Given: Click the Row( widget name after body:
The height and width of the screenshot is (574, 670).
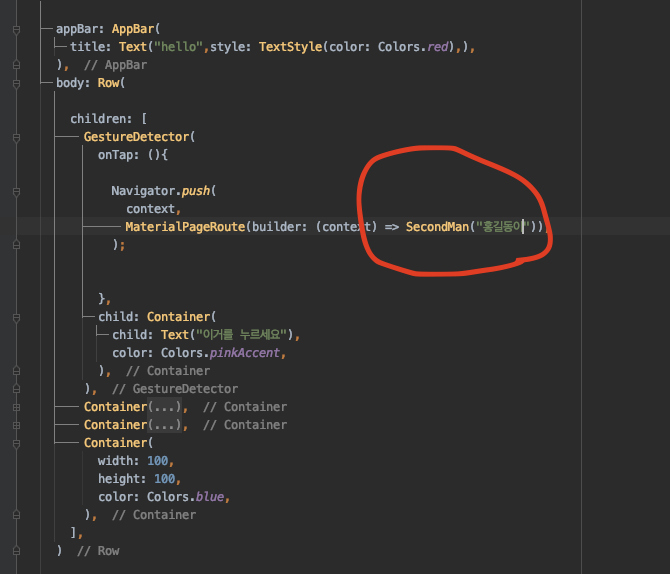Looking at the screenshot, I should [111, 83].
